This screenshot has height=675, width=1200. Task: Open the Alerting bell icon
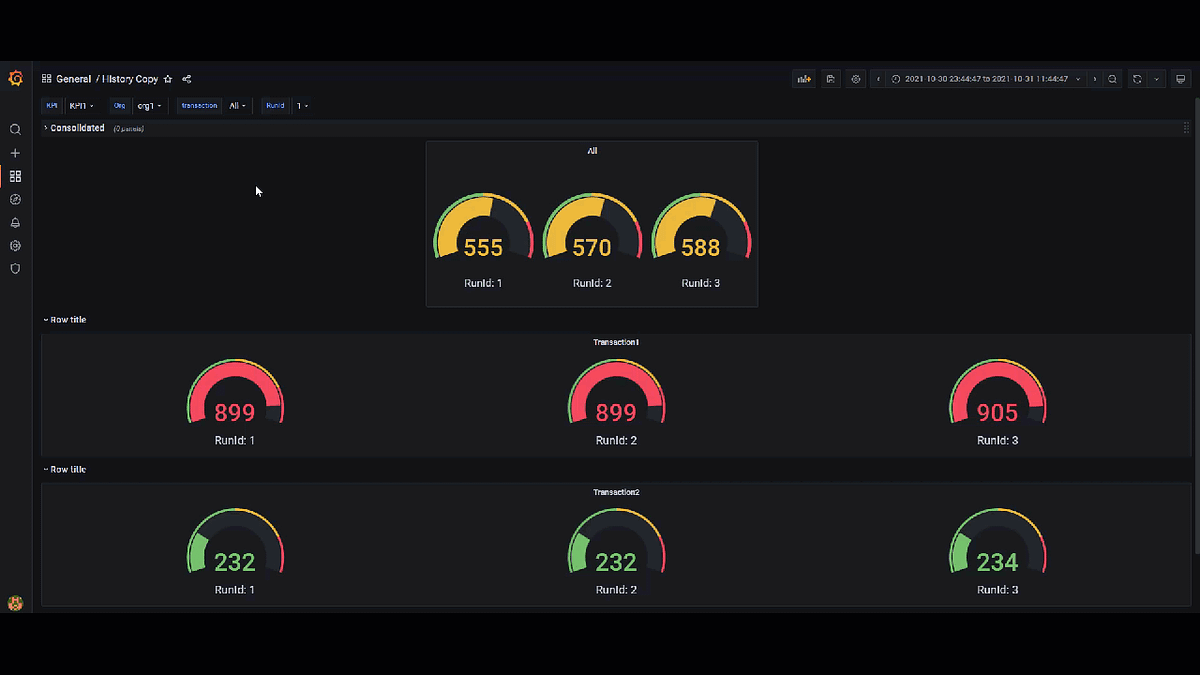click(15, 222)
